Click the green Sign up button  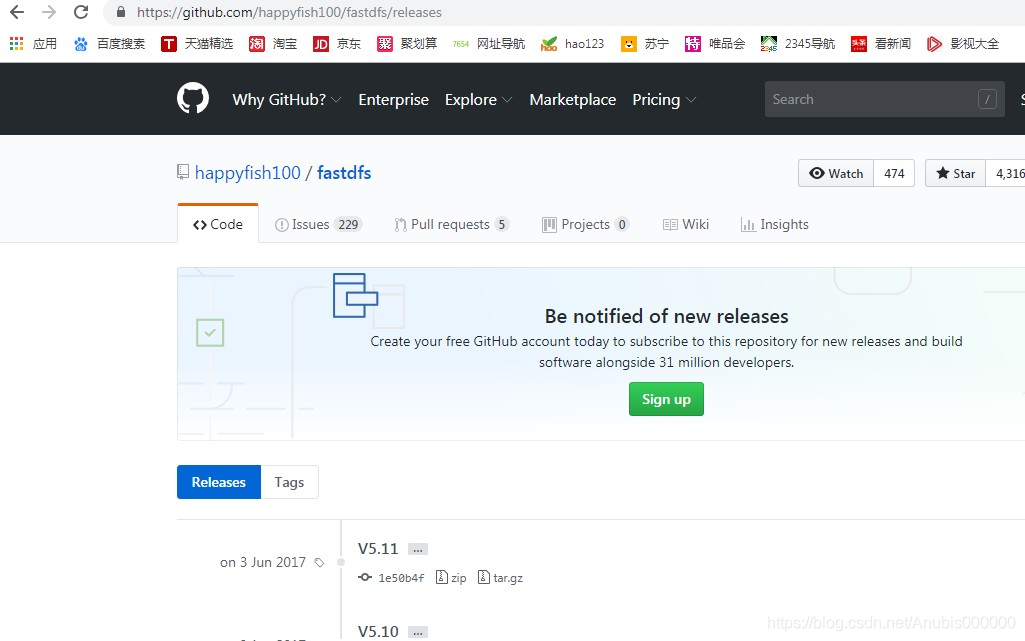(x=666, y=399)
